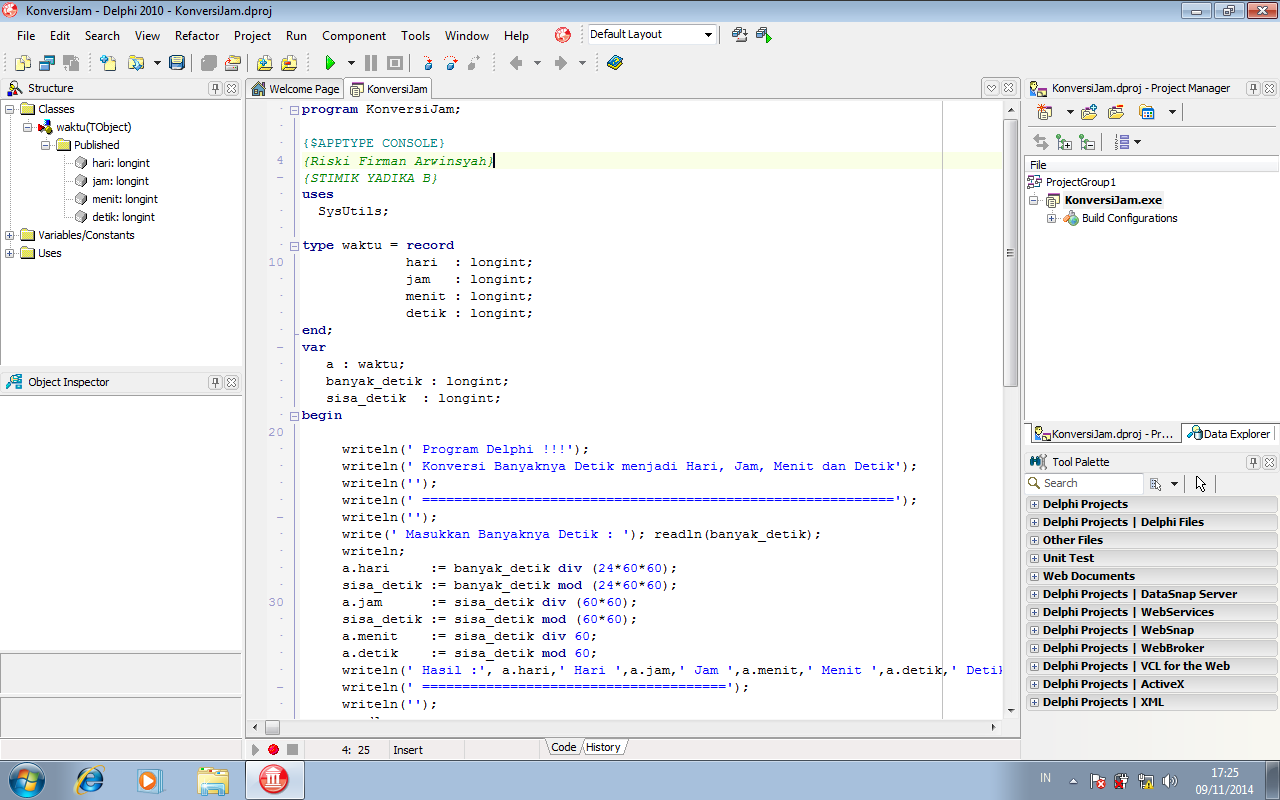Expand all nodes in Project Manager toolbar
The width and height of the screenshot is (1280, 800).
click(1064, 142)
